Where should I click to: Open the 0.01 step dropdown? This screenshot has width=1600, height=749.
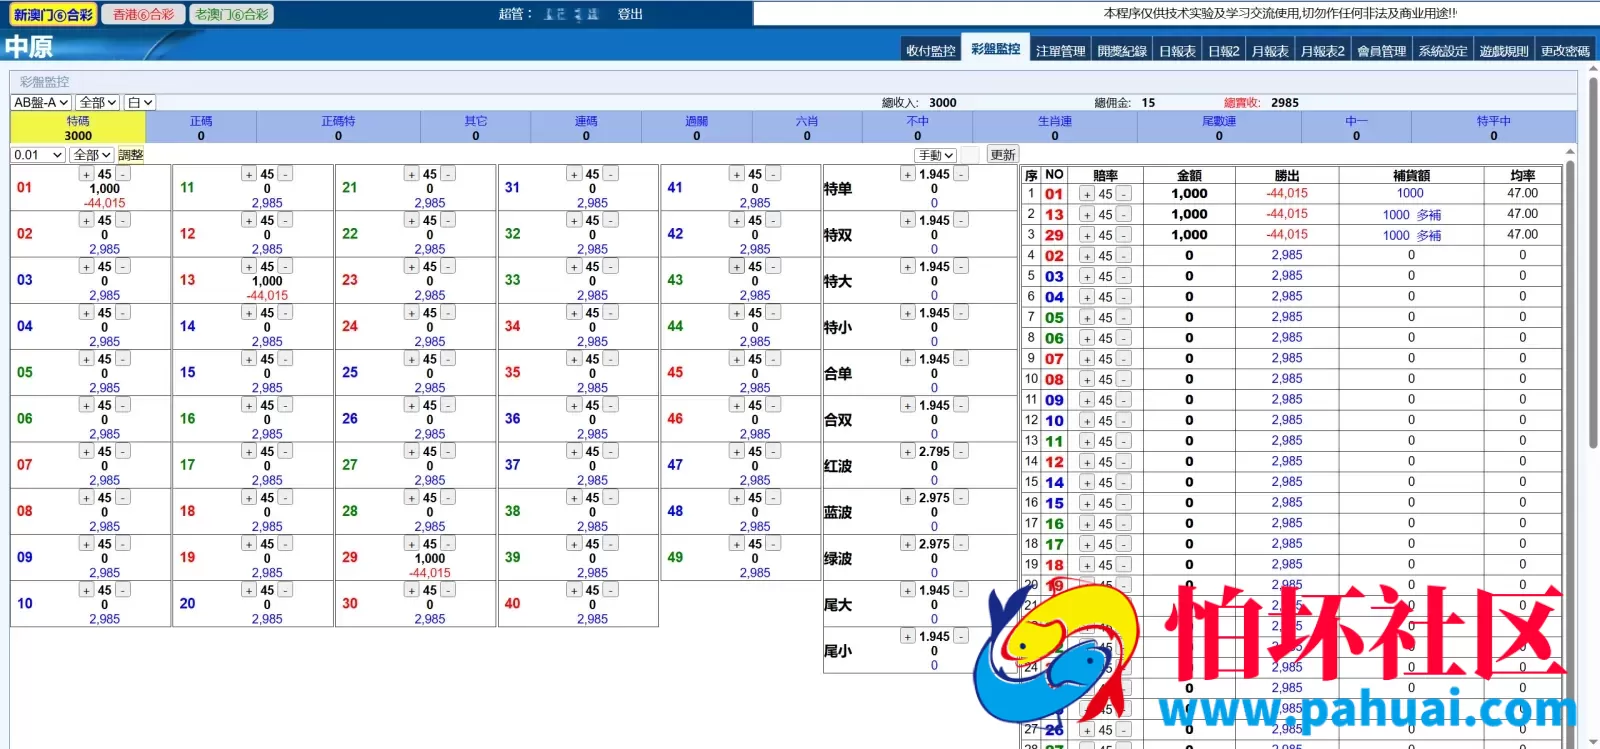[38, 155]
